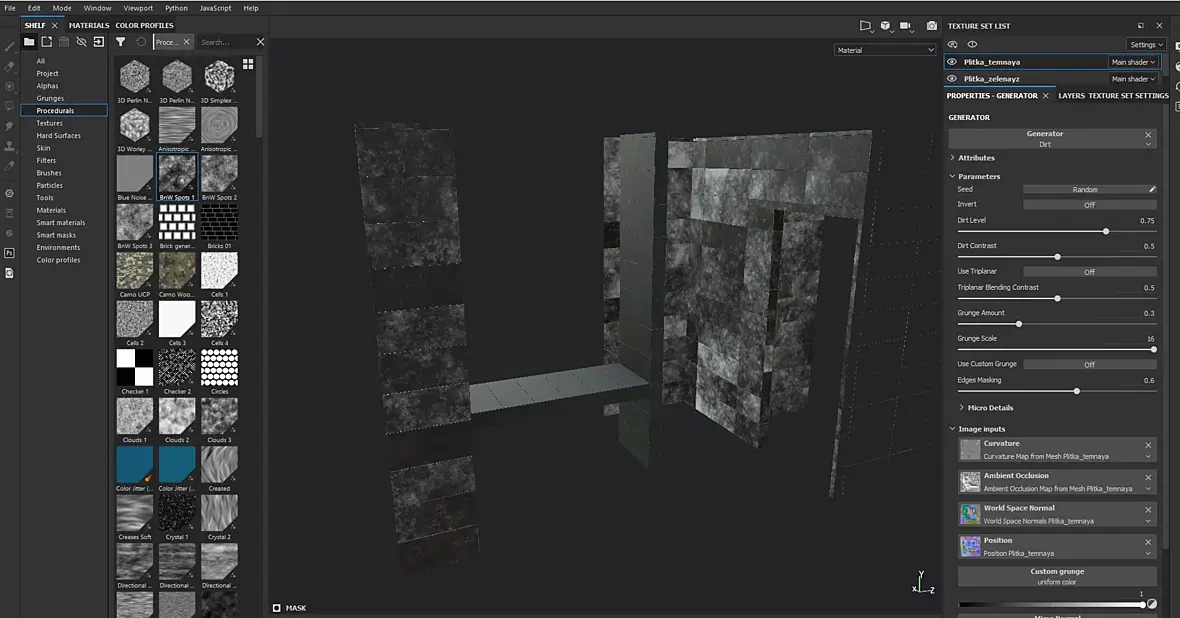1180x618 pixels.
Task: Click the Photoshop export icon in left toolbar
Action: (9, 253)
